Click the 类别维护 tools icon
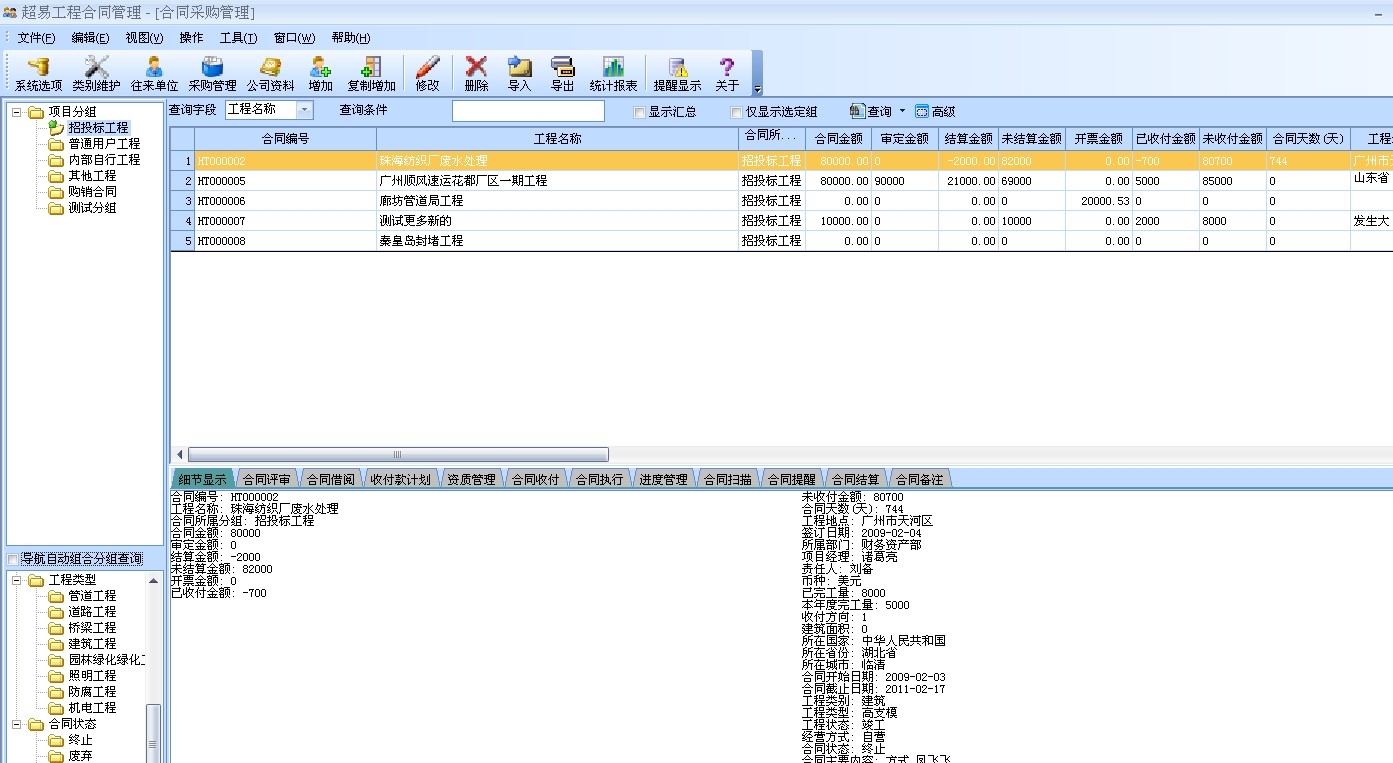This screenshot has width=1393, height=763. pyautogui.click(x=96, y=73)
